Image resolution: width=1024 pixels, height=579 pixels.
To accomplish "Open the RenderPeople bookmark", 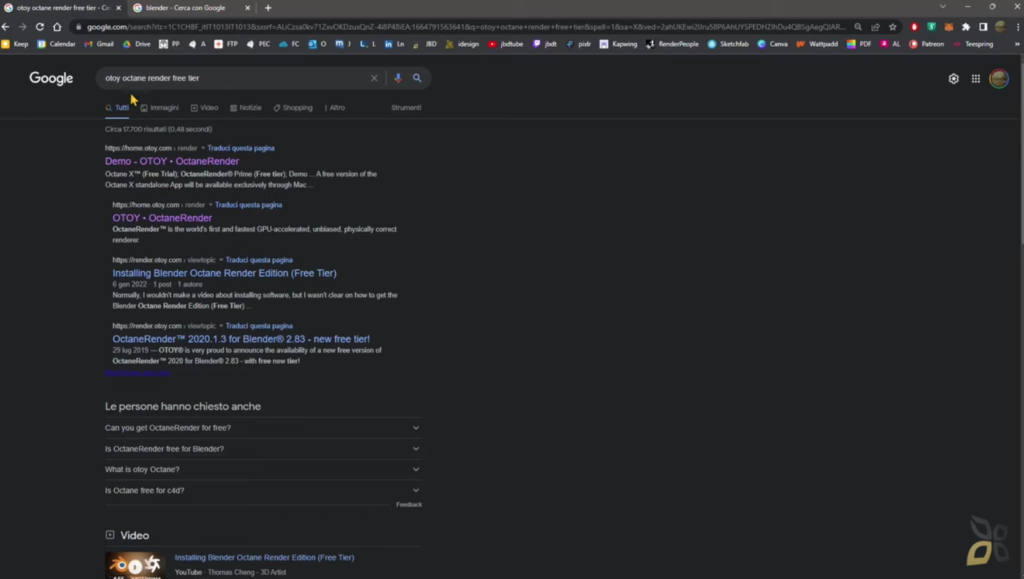I will (672, 44).
